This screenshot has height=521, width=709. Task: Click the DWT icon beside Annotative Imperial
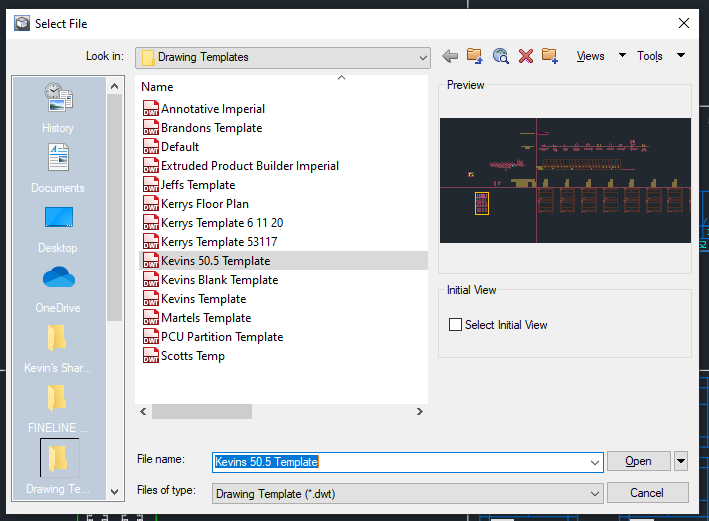(x=151, y=109)
